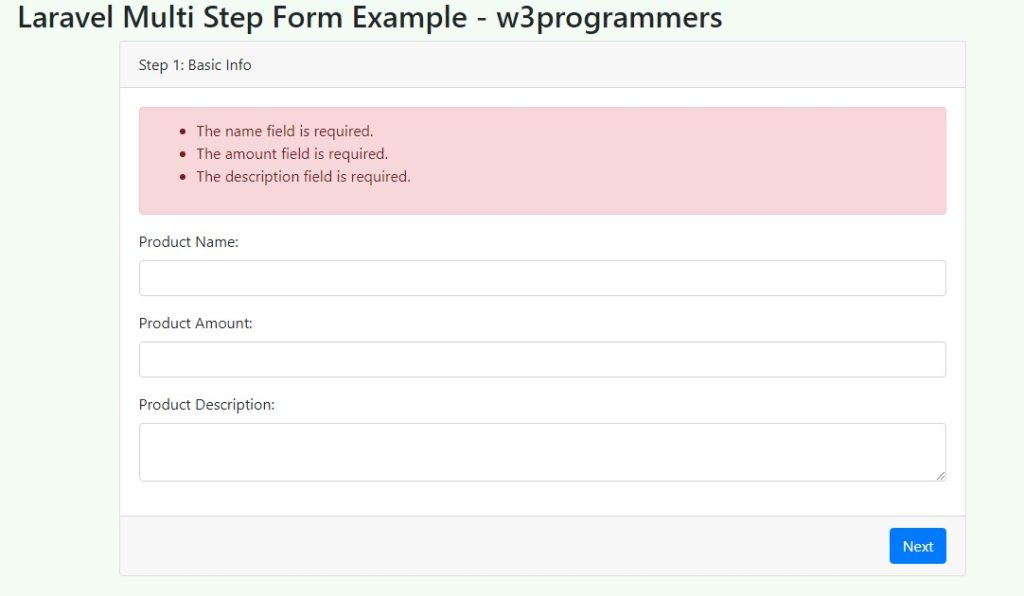
Task: Click the "description field is required" error
Action: coord(303,177)
